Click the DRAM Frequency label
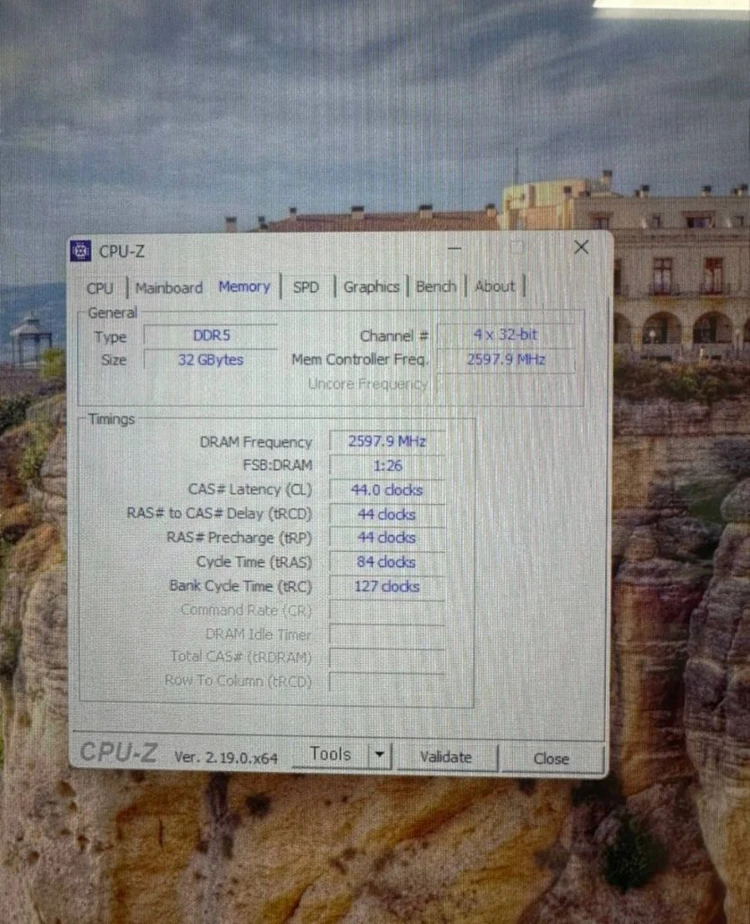 point(256,442)
